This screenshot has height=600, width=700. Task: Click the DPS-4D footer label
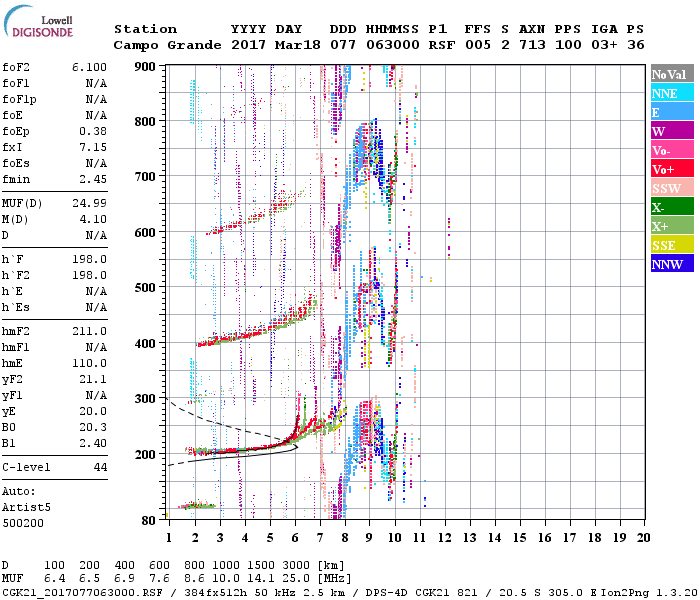click(386, 592)
